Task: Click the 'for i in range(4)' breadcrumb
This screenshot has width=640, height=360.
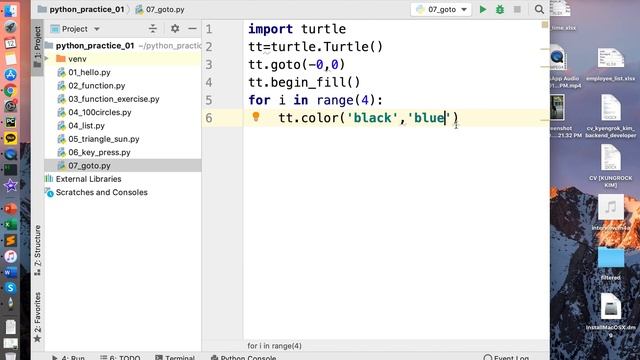Action: (x=274, y=346)
